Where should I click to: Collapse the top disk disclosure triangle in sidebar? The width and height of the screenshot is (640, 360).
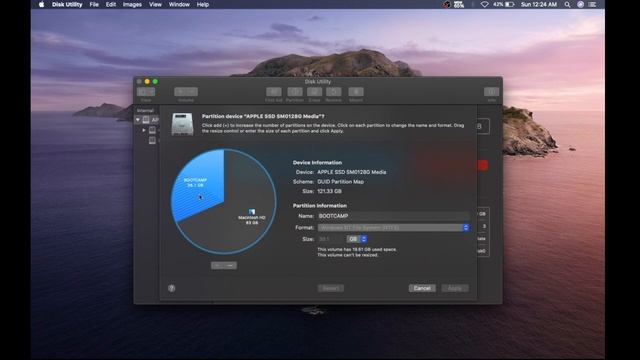(138, 120)
